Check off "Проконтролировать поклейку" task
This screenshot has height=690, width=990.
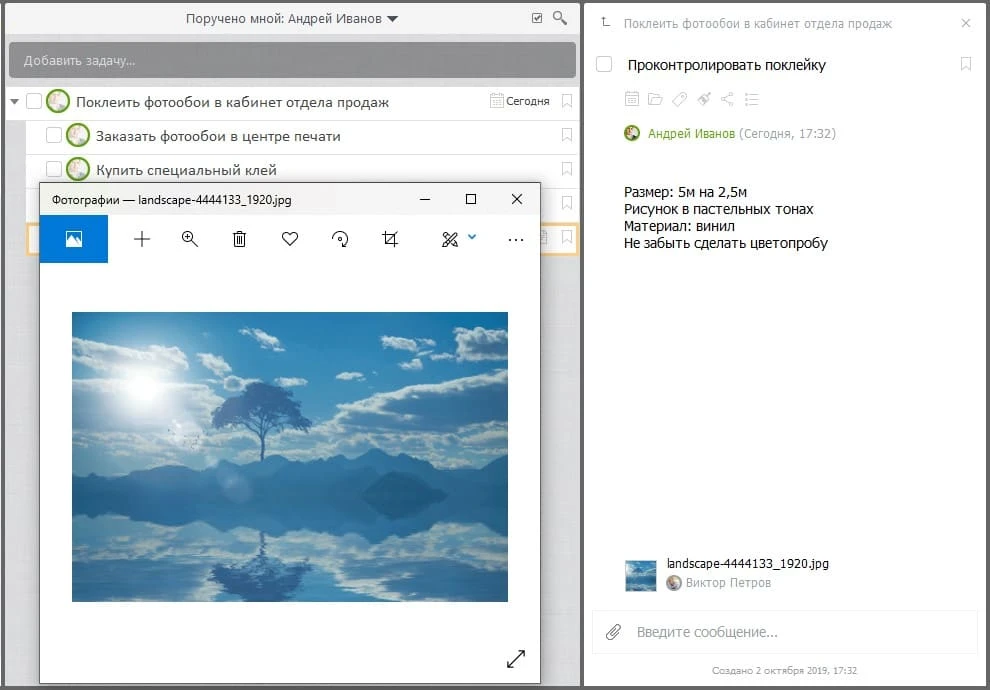(604, 65)
